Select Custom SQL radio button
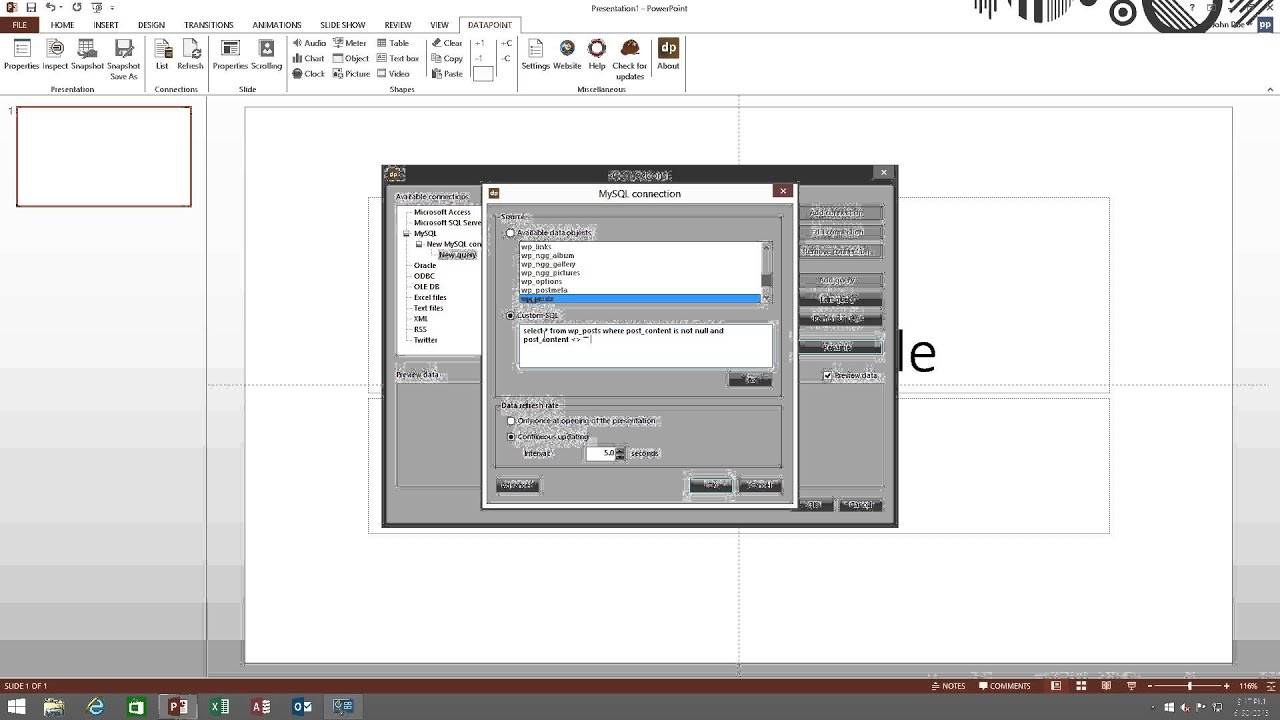 coord(511,316)
